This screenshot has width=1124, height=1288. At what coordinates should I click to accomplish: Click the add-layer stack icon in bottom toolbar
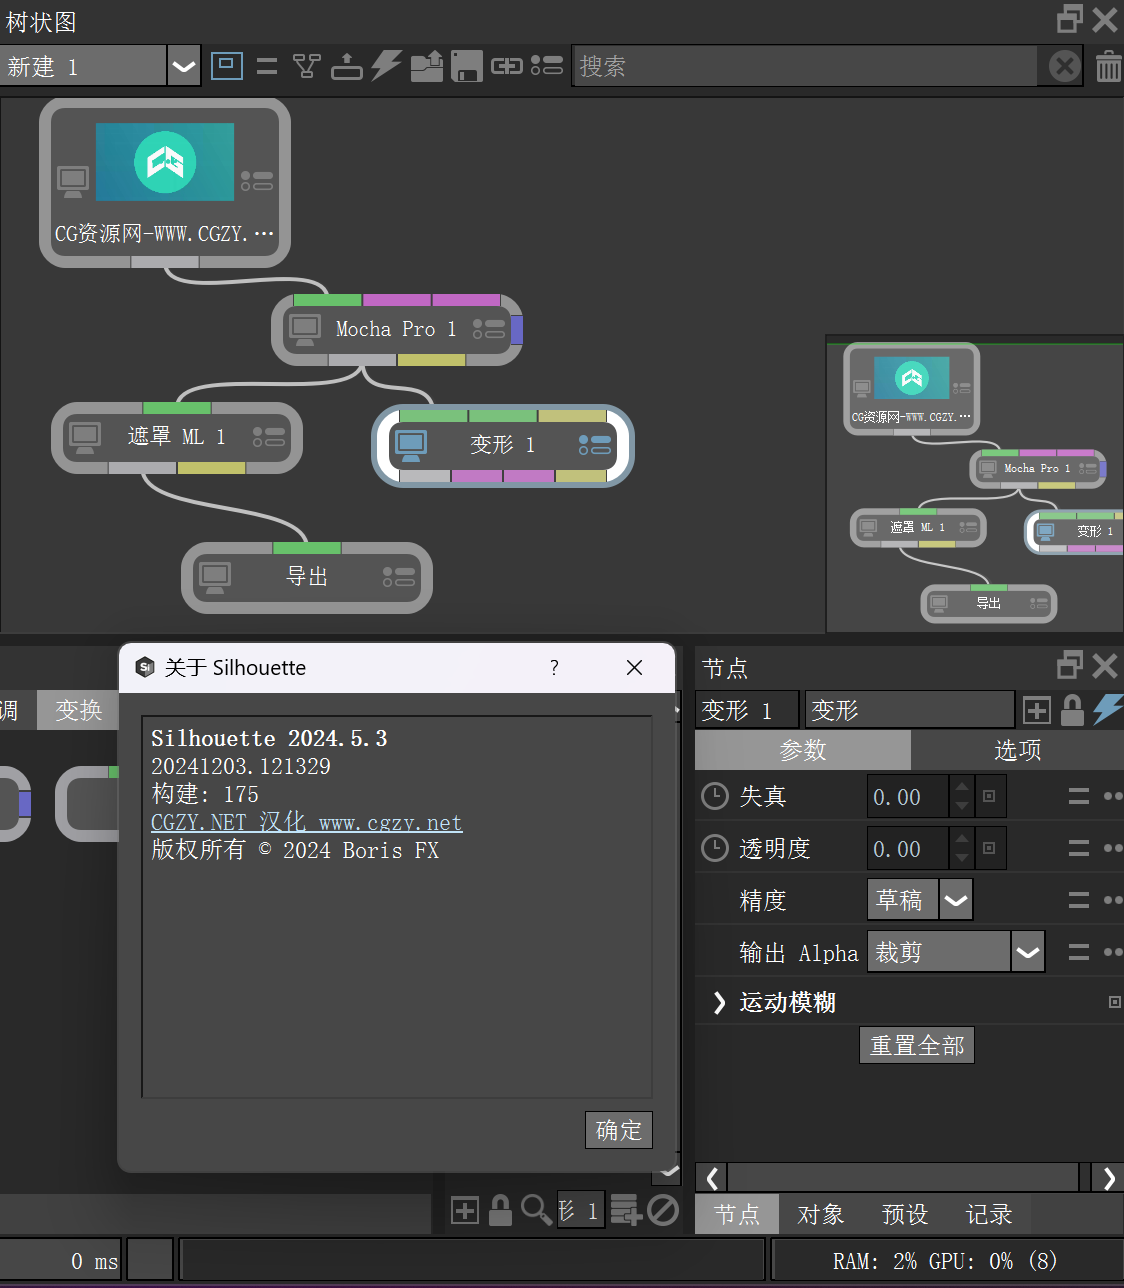pos(626,1210)
